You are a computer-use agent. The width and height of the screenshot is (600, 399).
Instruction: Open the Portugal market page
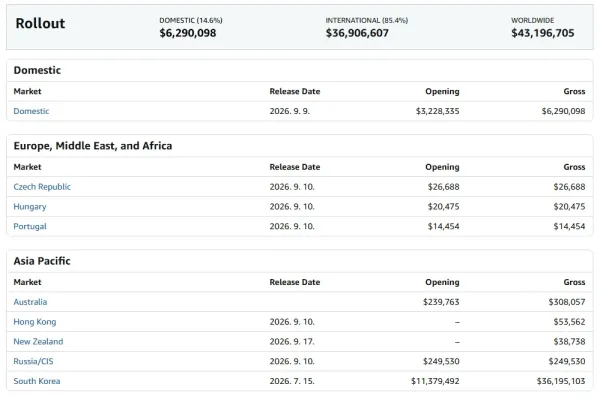(30, 226)
